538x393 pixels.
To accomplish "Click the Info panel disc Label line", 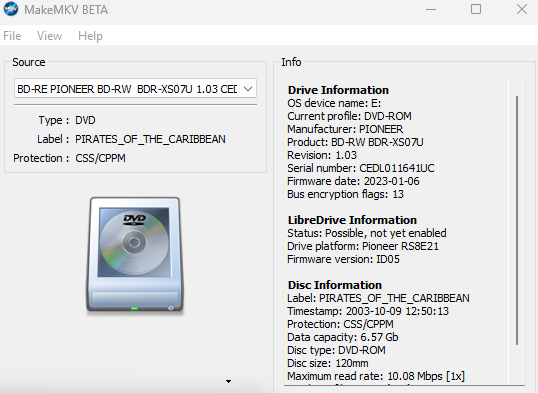I will 378,298.
